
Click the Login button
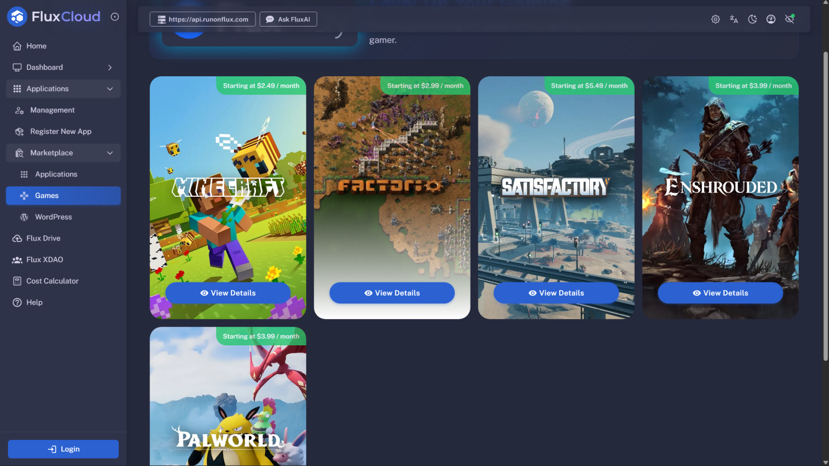point(63,449)
